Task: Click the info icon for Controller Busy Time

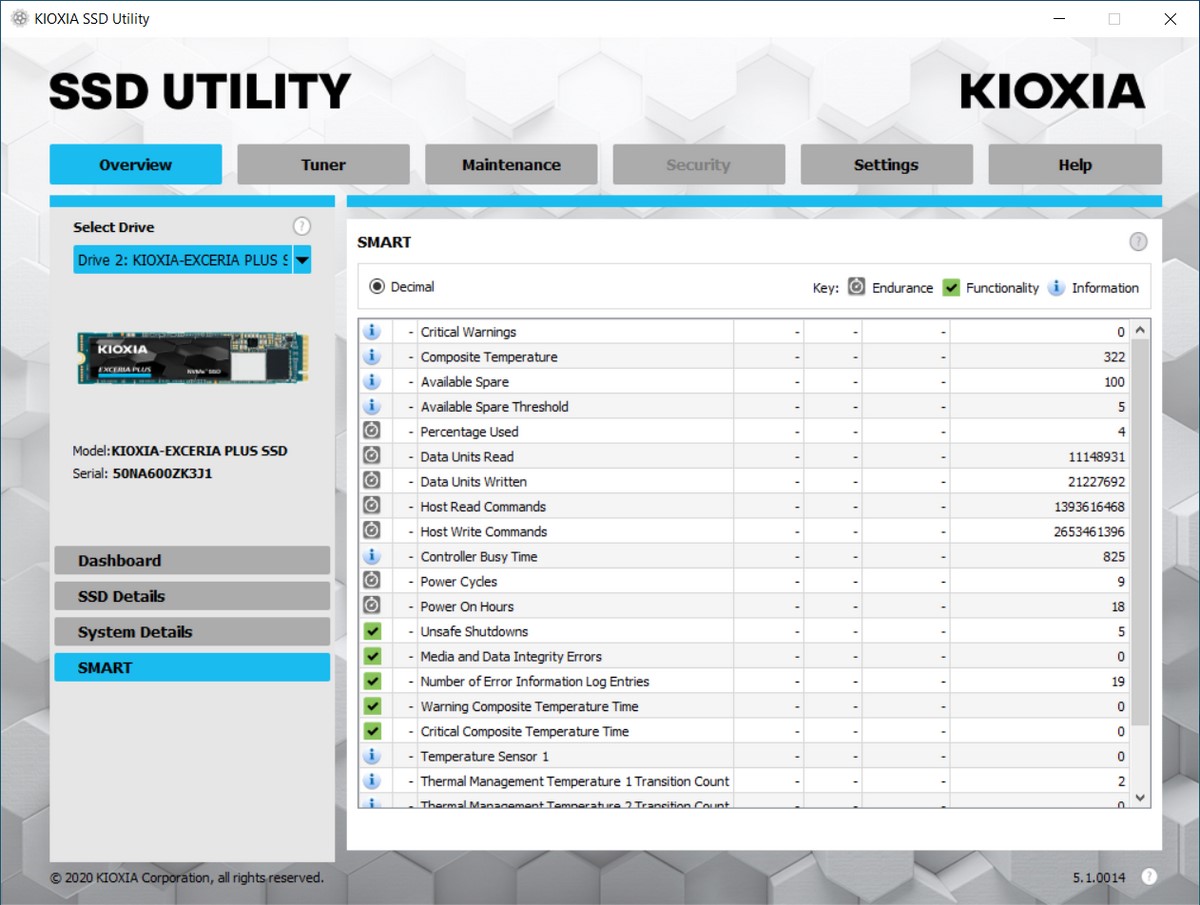Action: click(372, 556)
